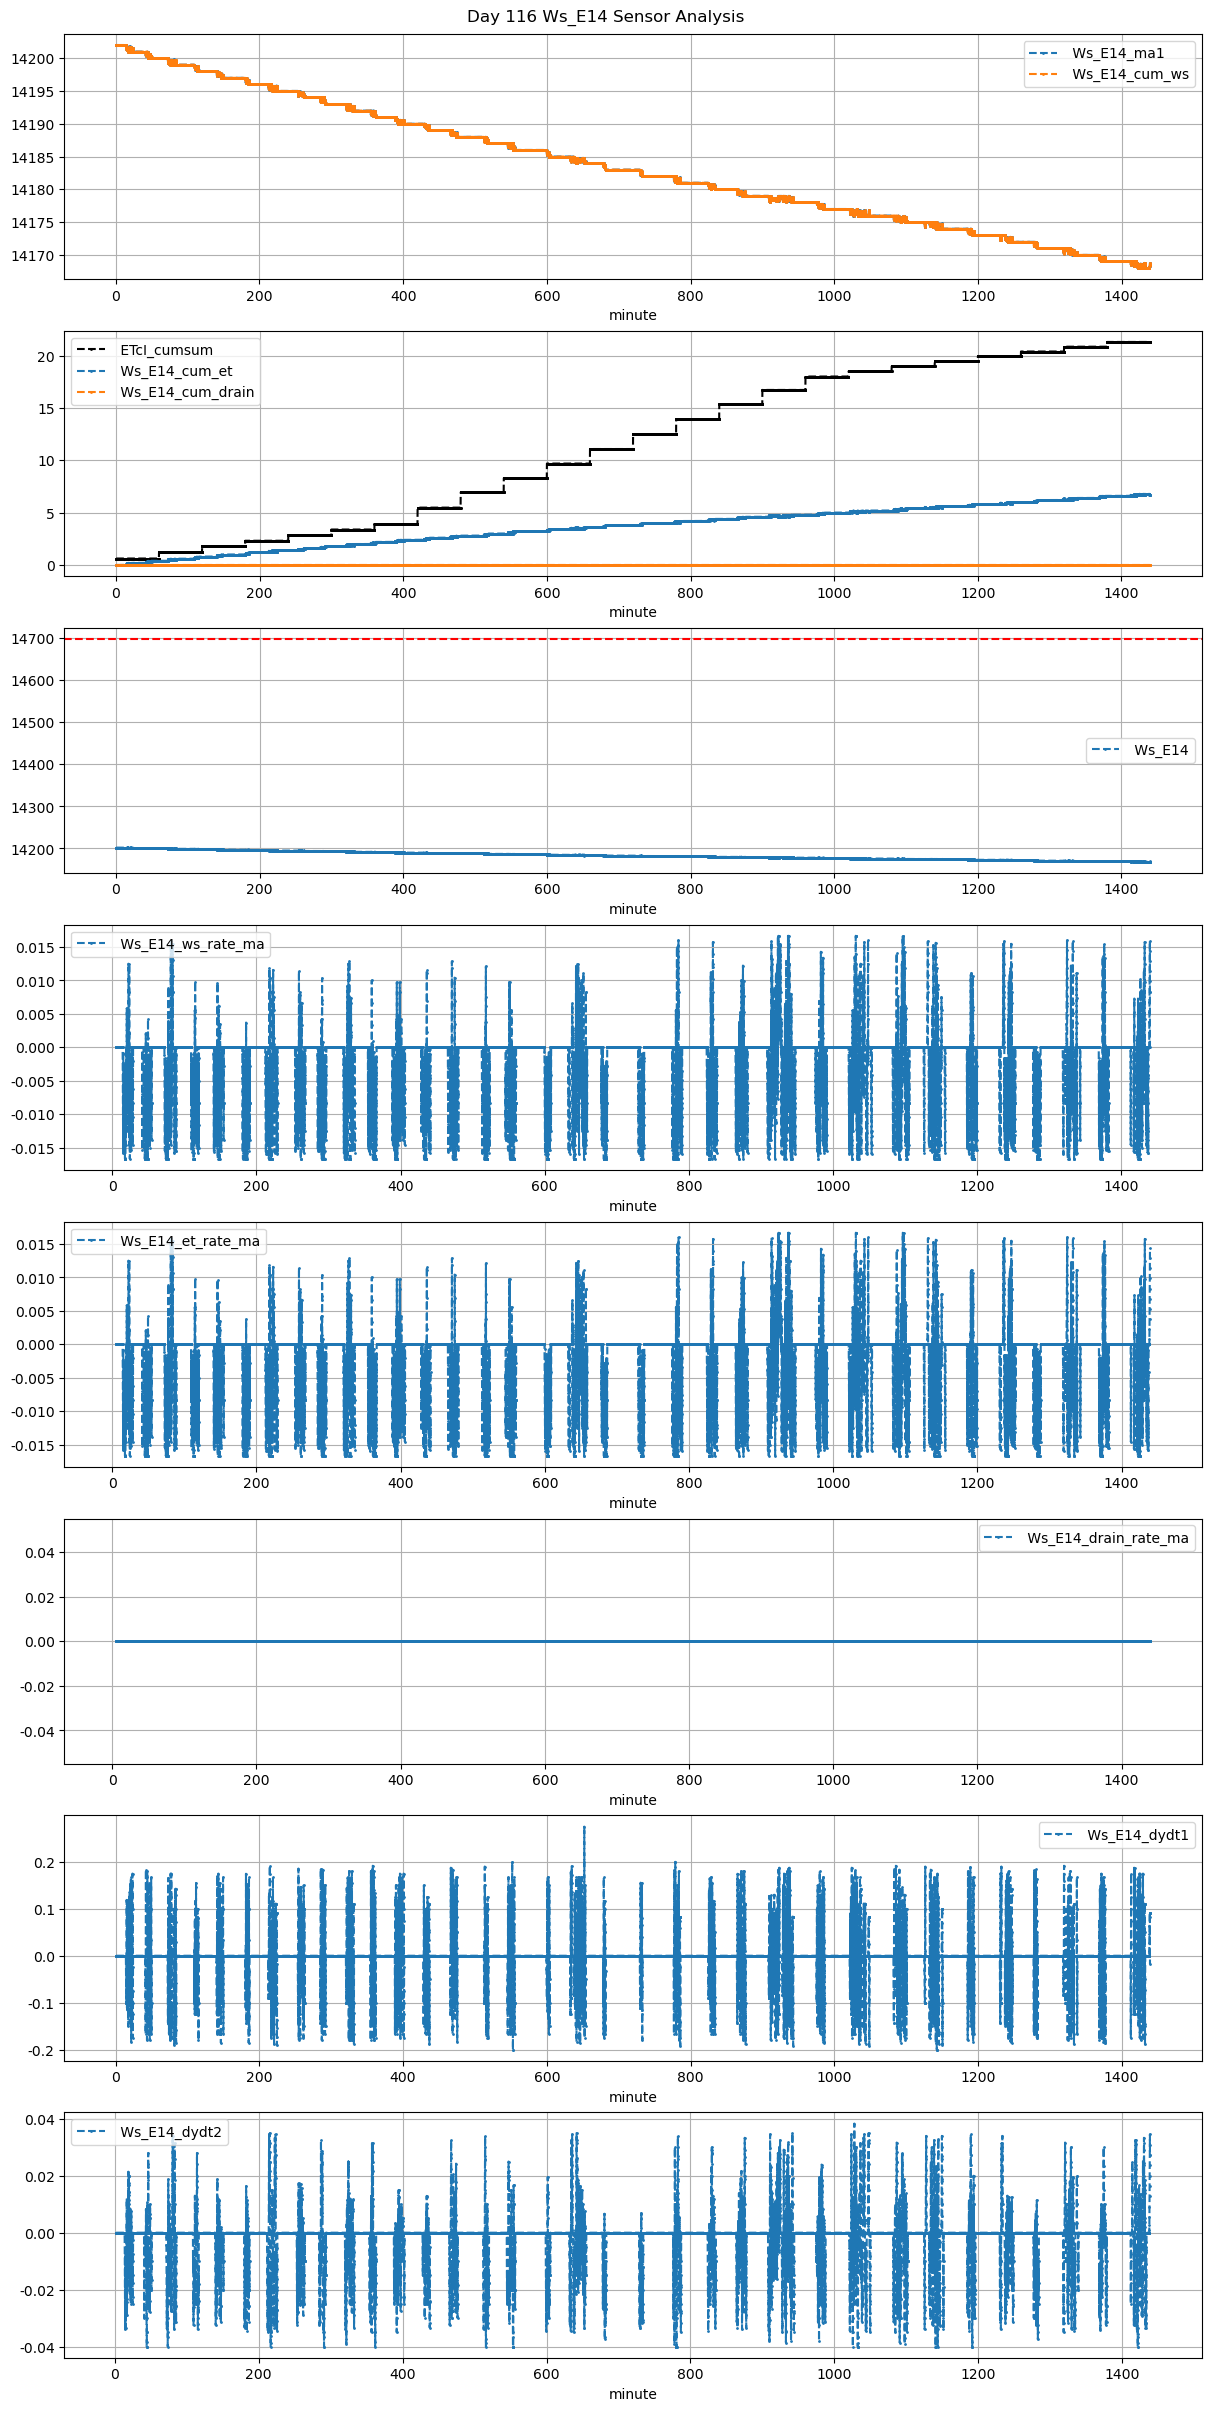
Task: Click the ETcI_cumsum legend entry
Action: click(x=166, y=350)
